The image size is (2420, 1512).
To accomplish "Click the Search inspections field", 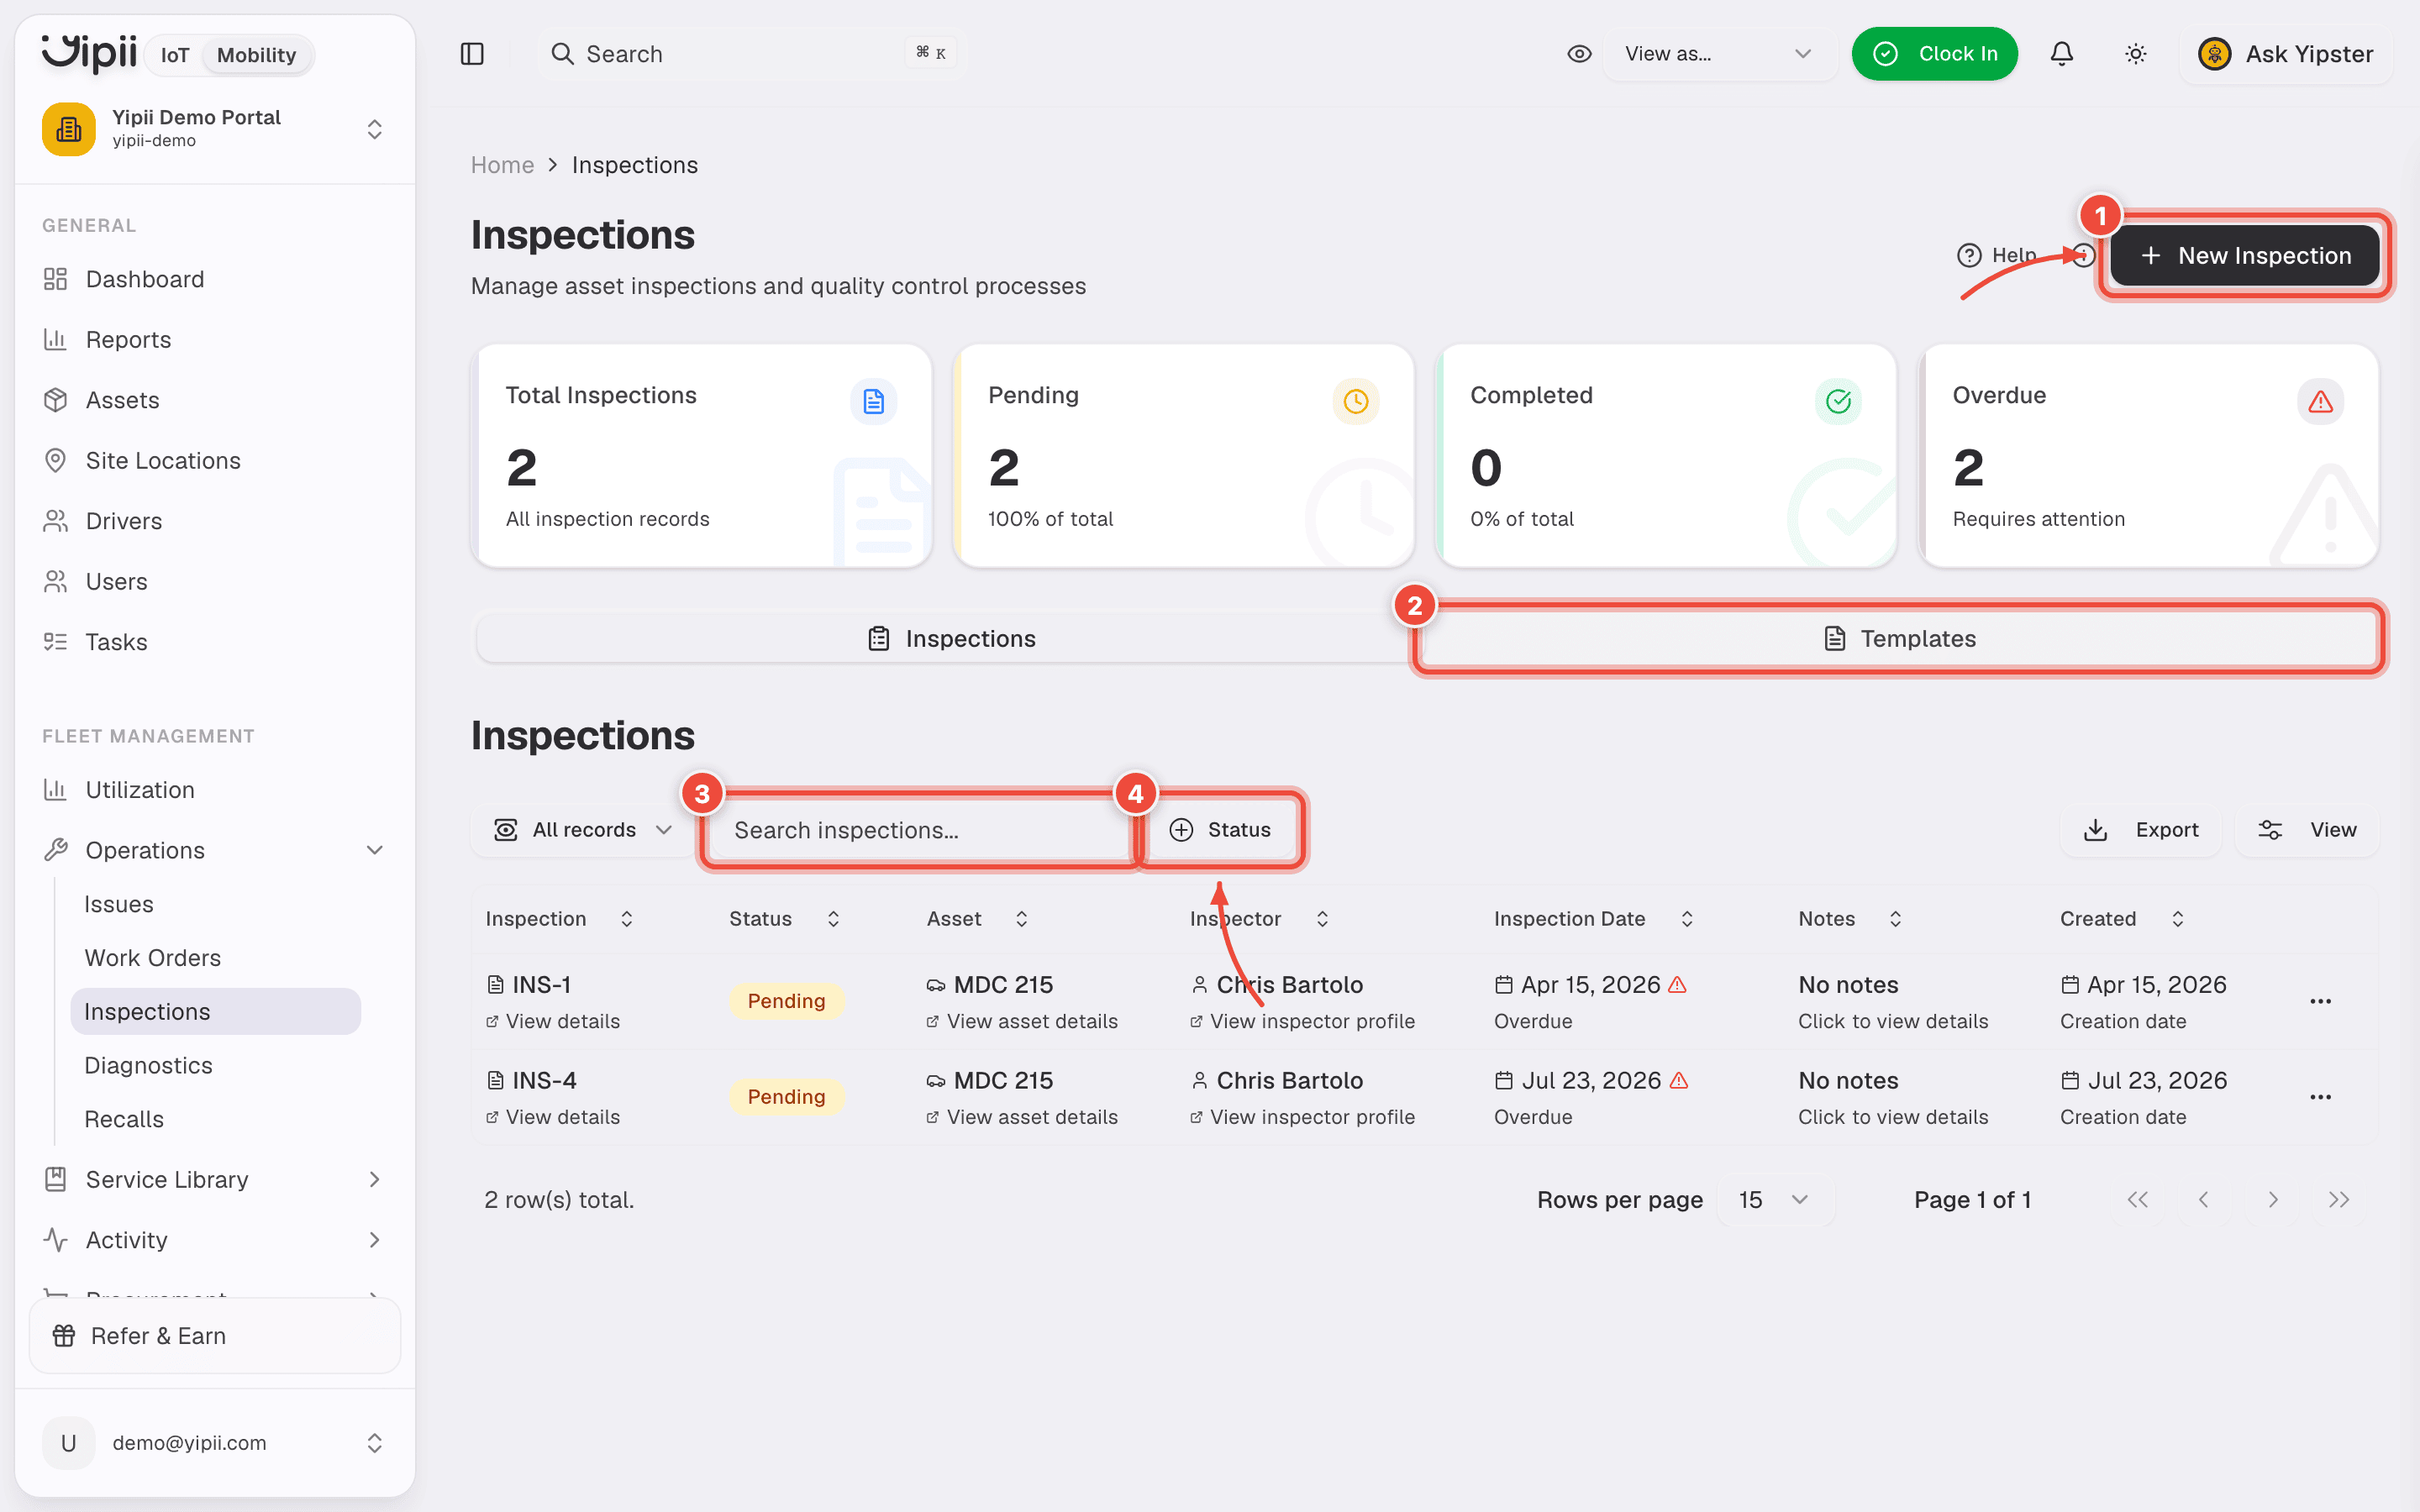I will (x=920, y=830).
